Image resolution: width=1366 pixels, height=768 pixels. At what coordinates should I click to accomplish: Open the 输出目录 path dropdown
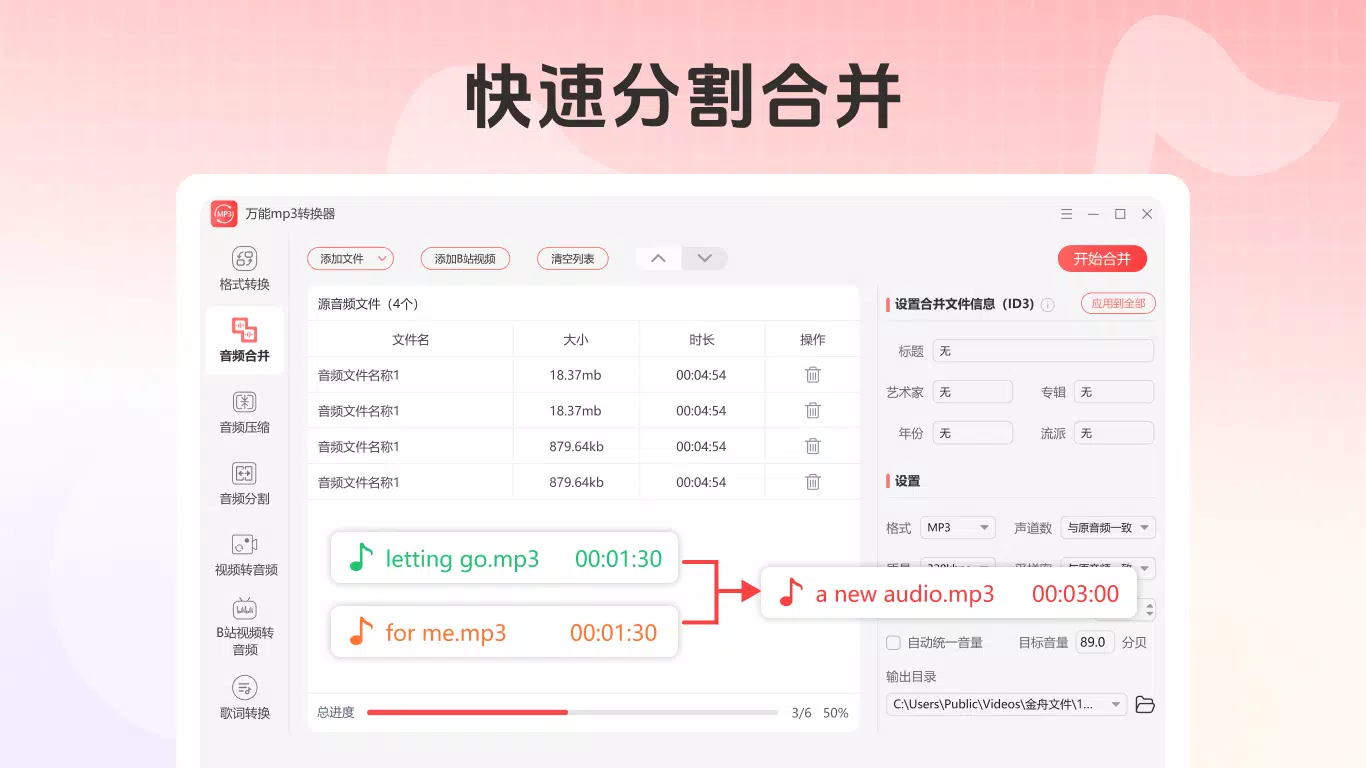1007,705
